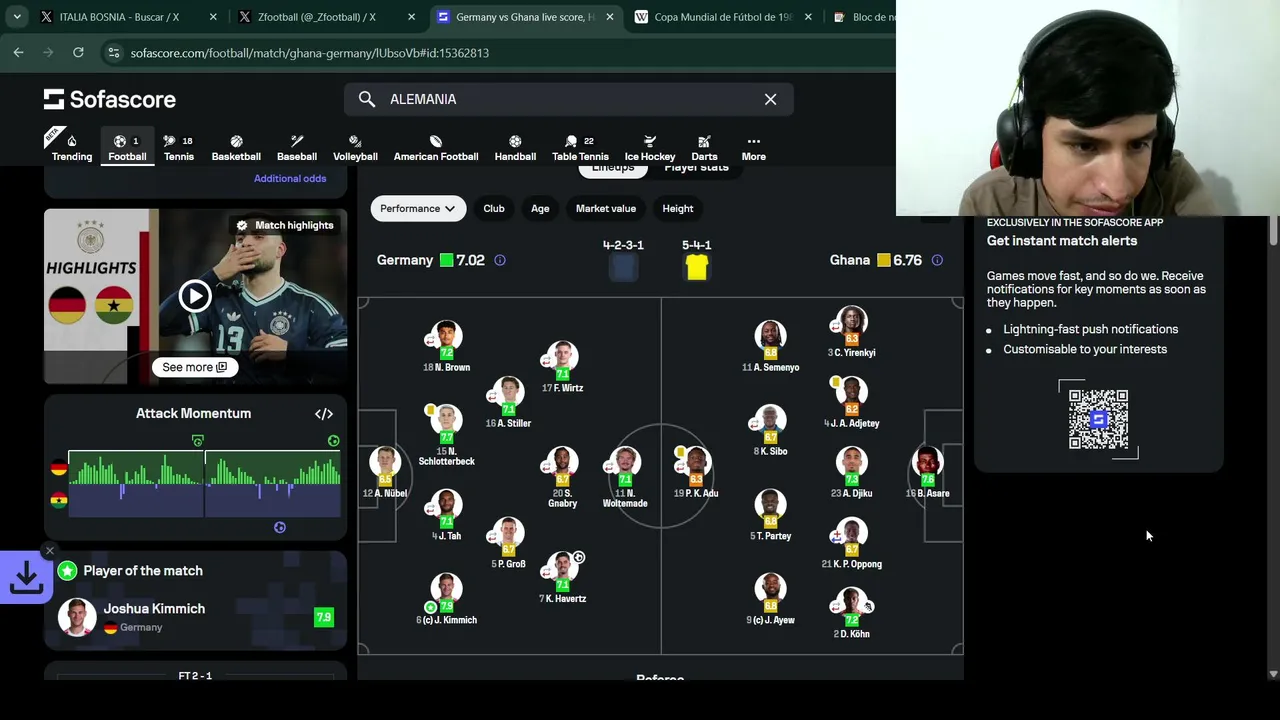Open the Performance dropdown filter
The height and width of the screenshot is (720, 1280).
(418, 208)
